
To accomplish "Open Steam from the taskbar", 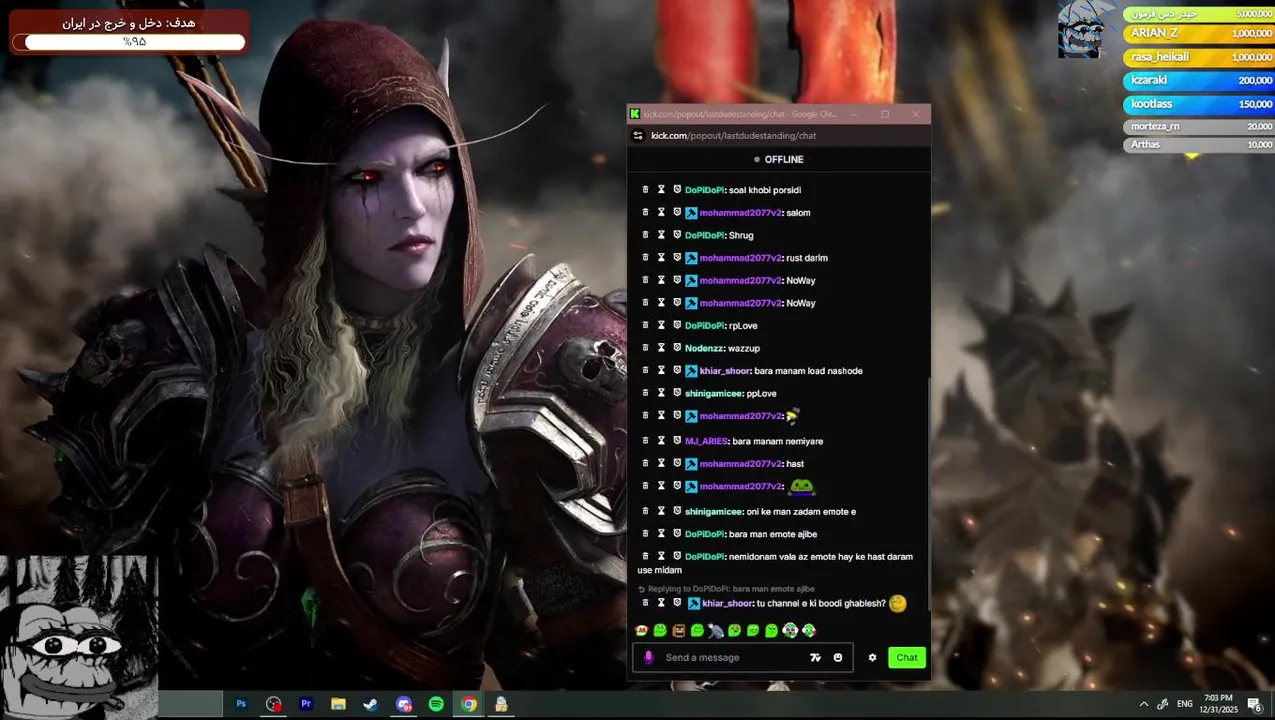I will coord(370,704).
